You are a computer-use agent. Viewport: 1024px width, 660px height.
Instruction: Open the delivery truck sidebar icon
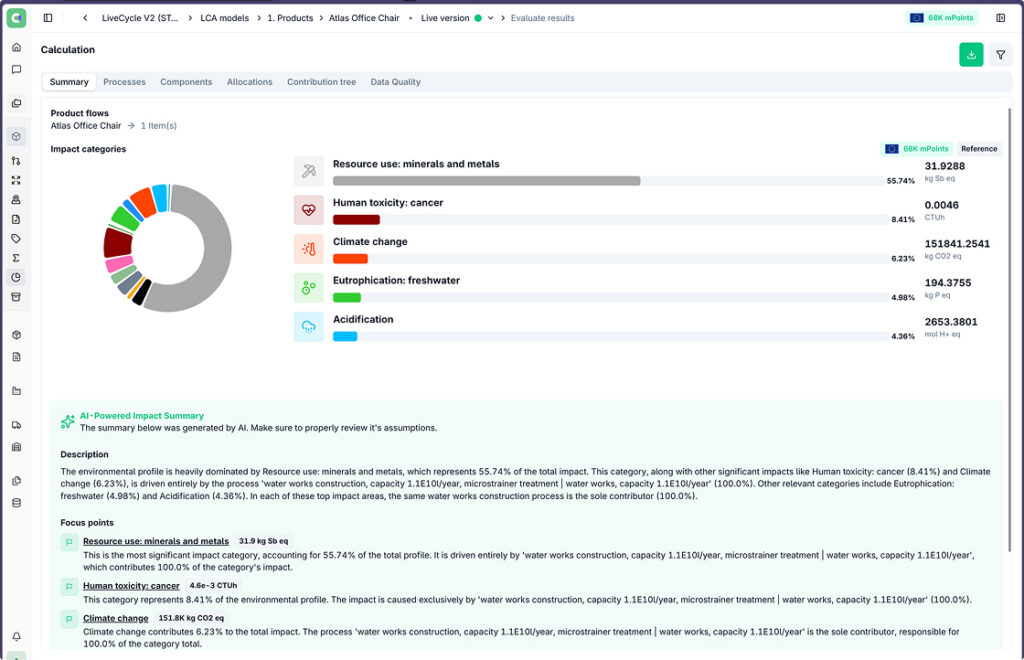(16, 425)
